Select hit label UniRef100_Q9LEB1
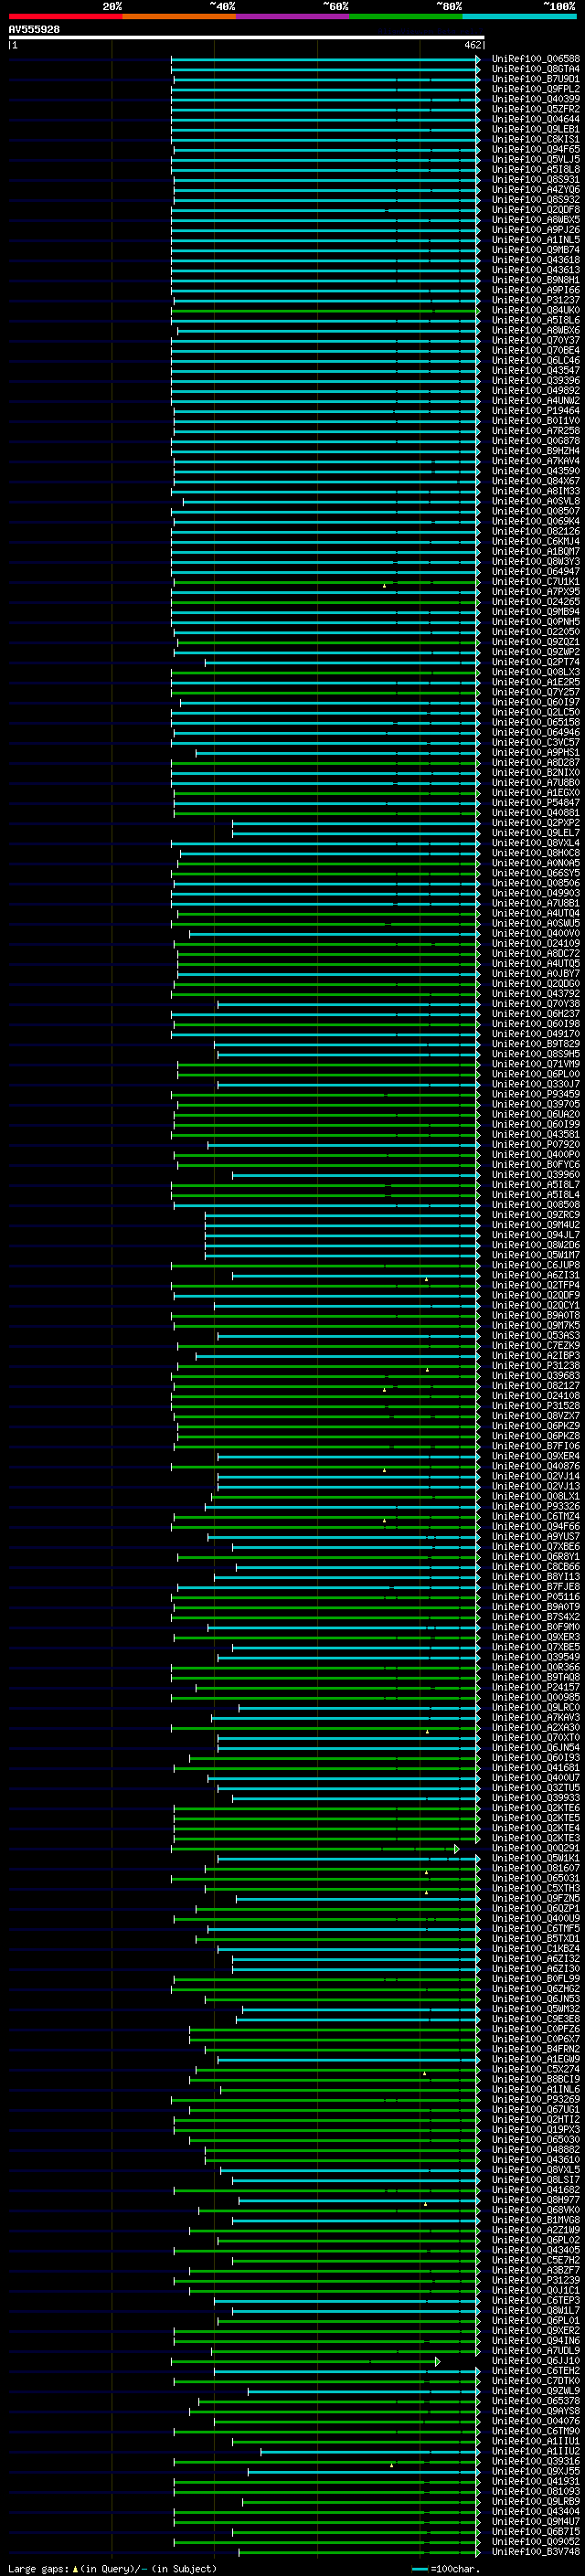Viewport: 585px width, 2576px height. pos(535,129)
